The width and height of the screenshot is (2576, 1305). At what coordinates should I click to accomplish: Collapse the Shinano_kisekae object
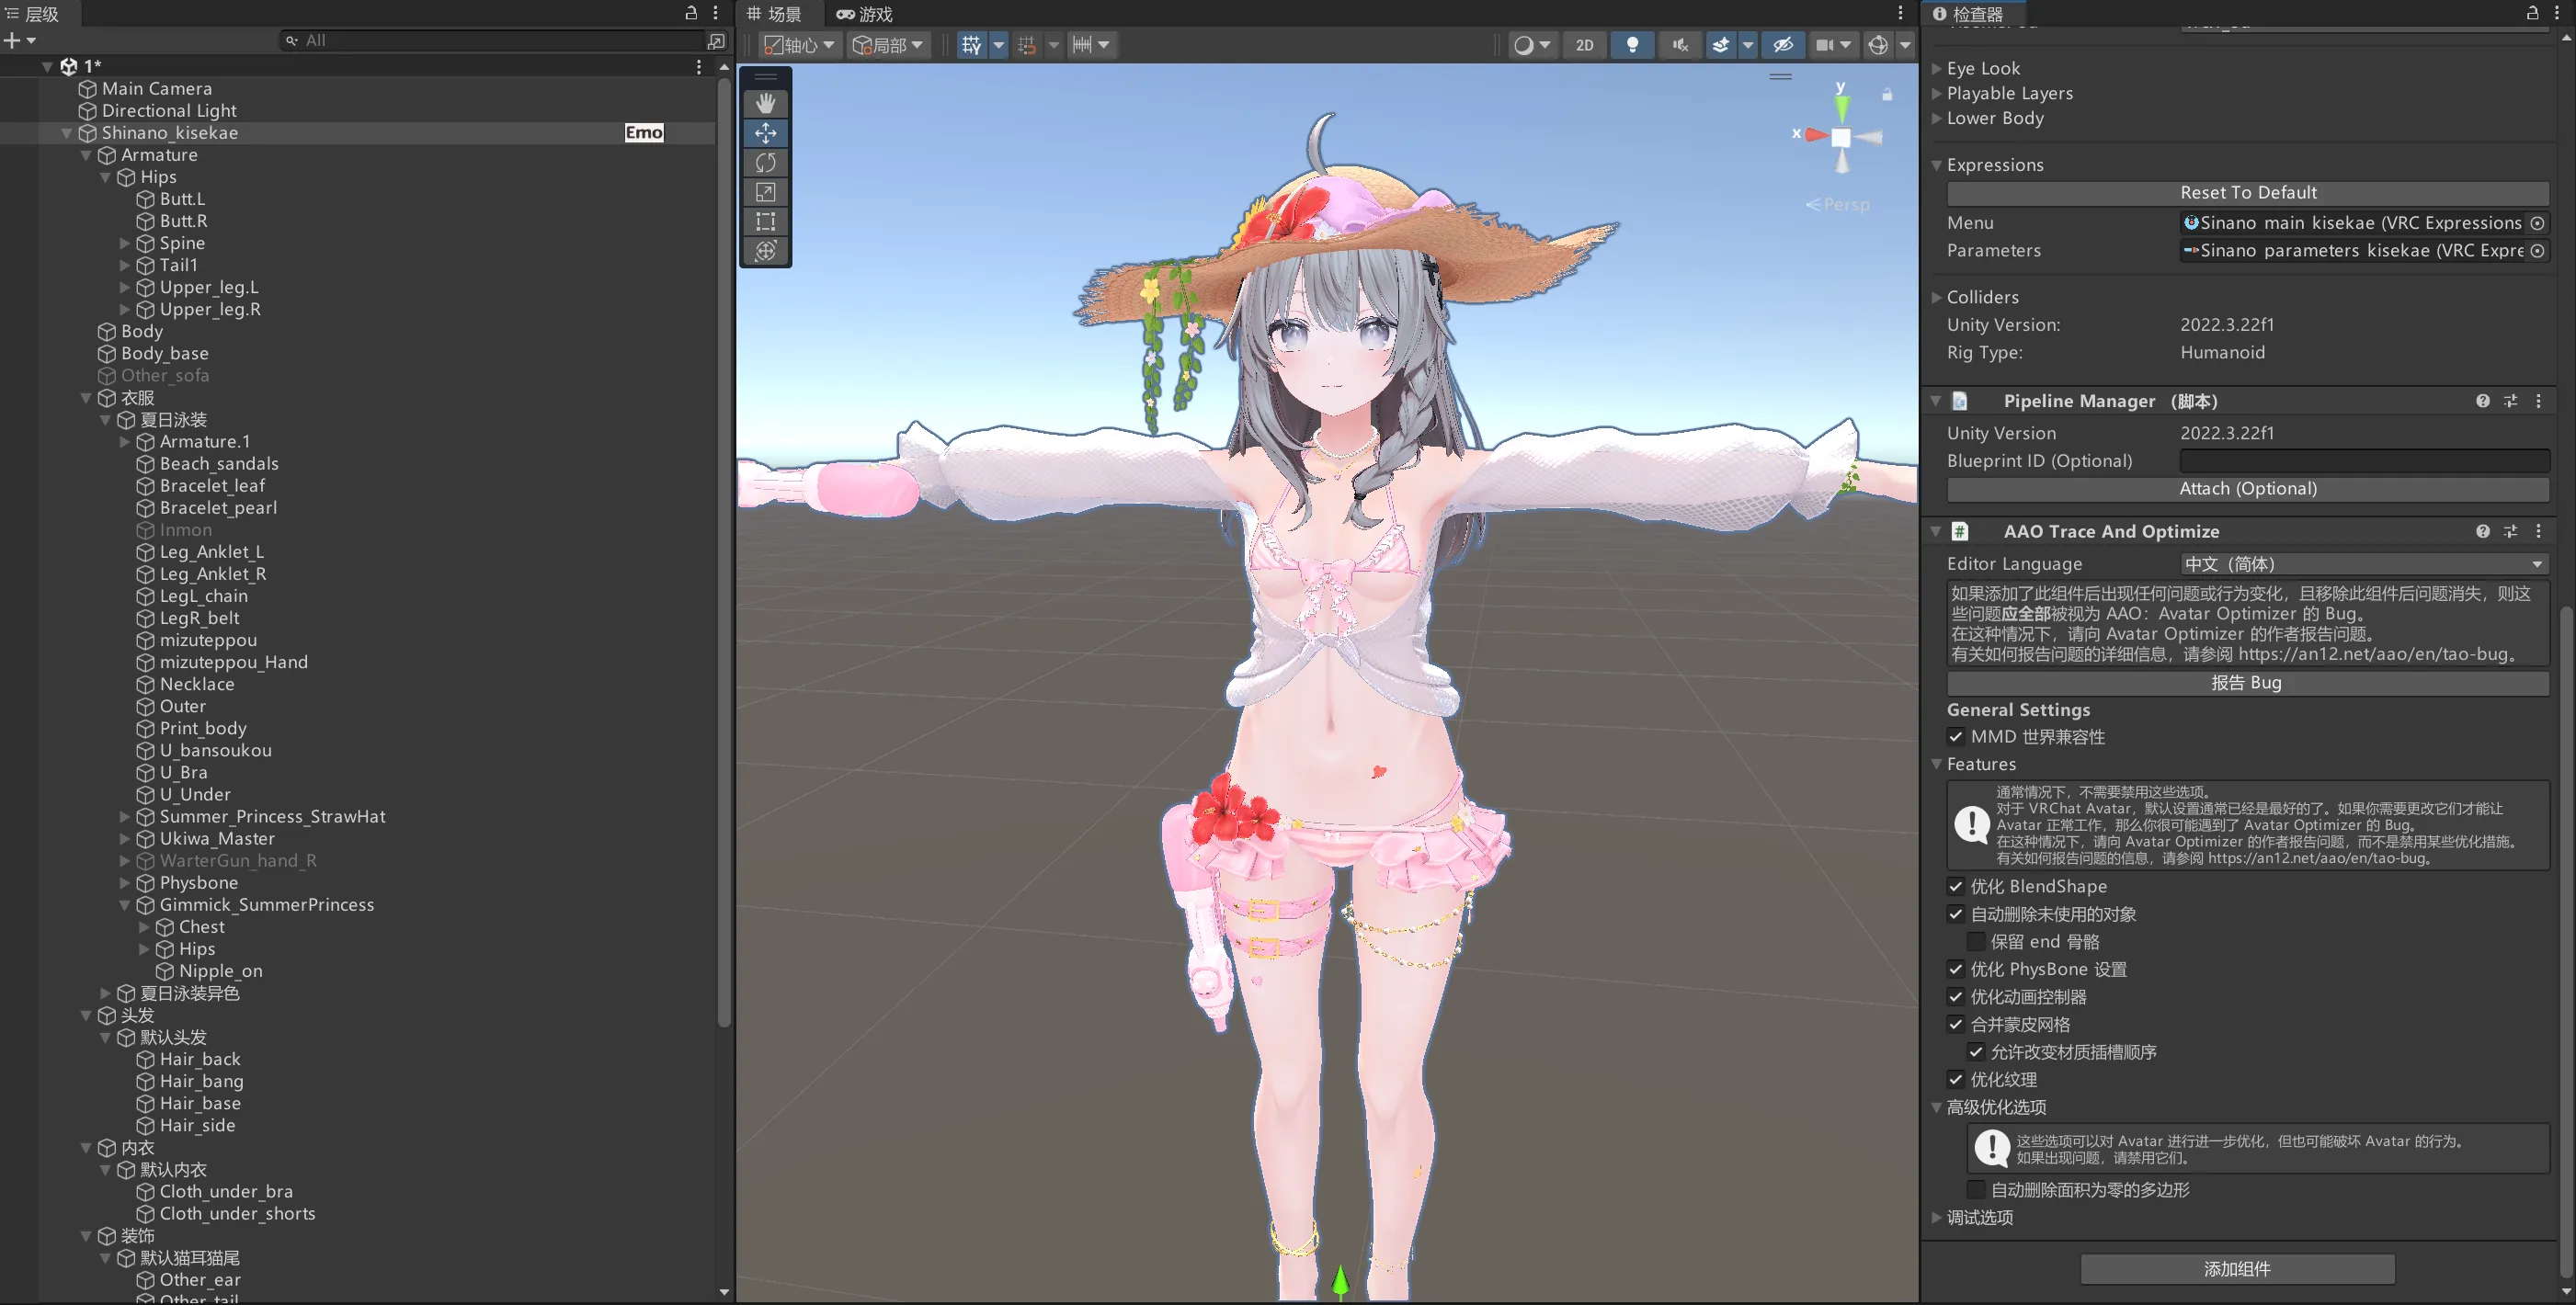(66, 133)
